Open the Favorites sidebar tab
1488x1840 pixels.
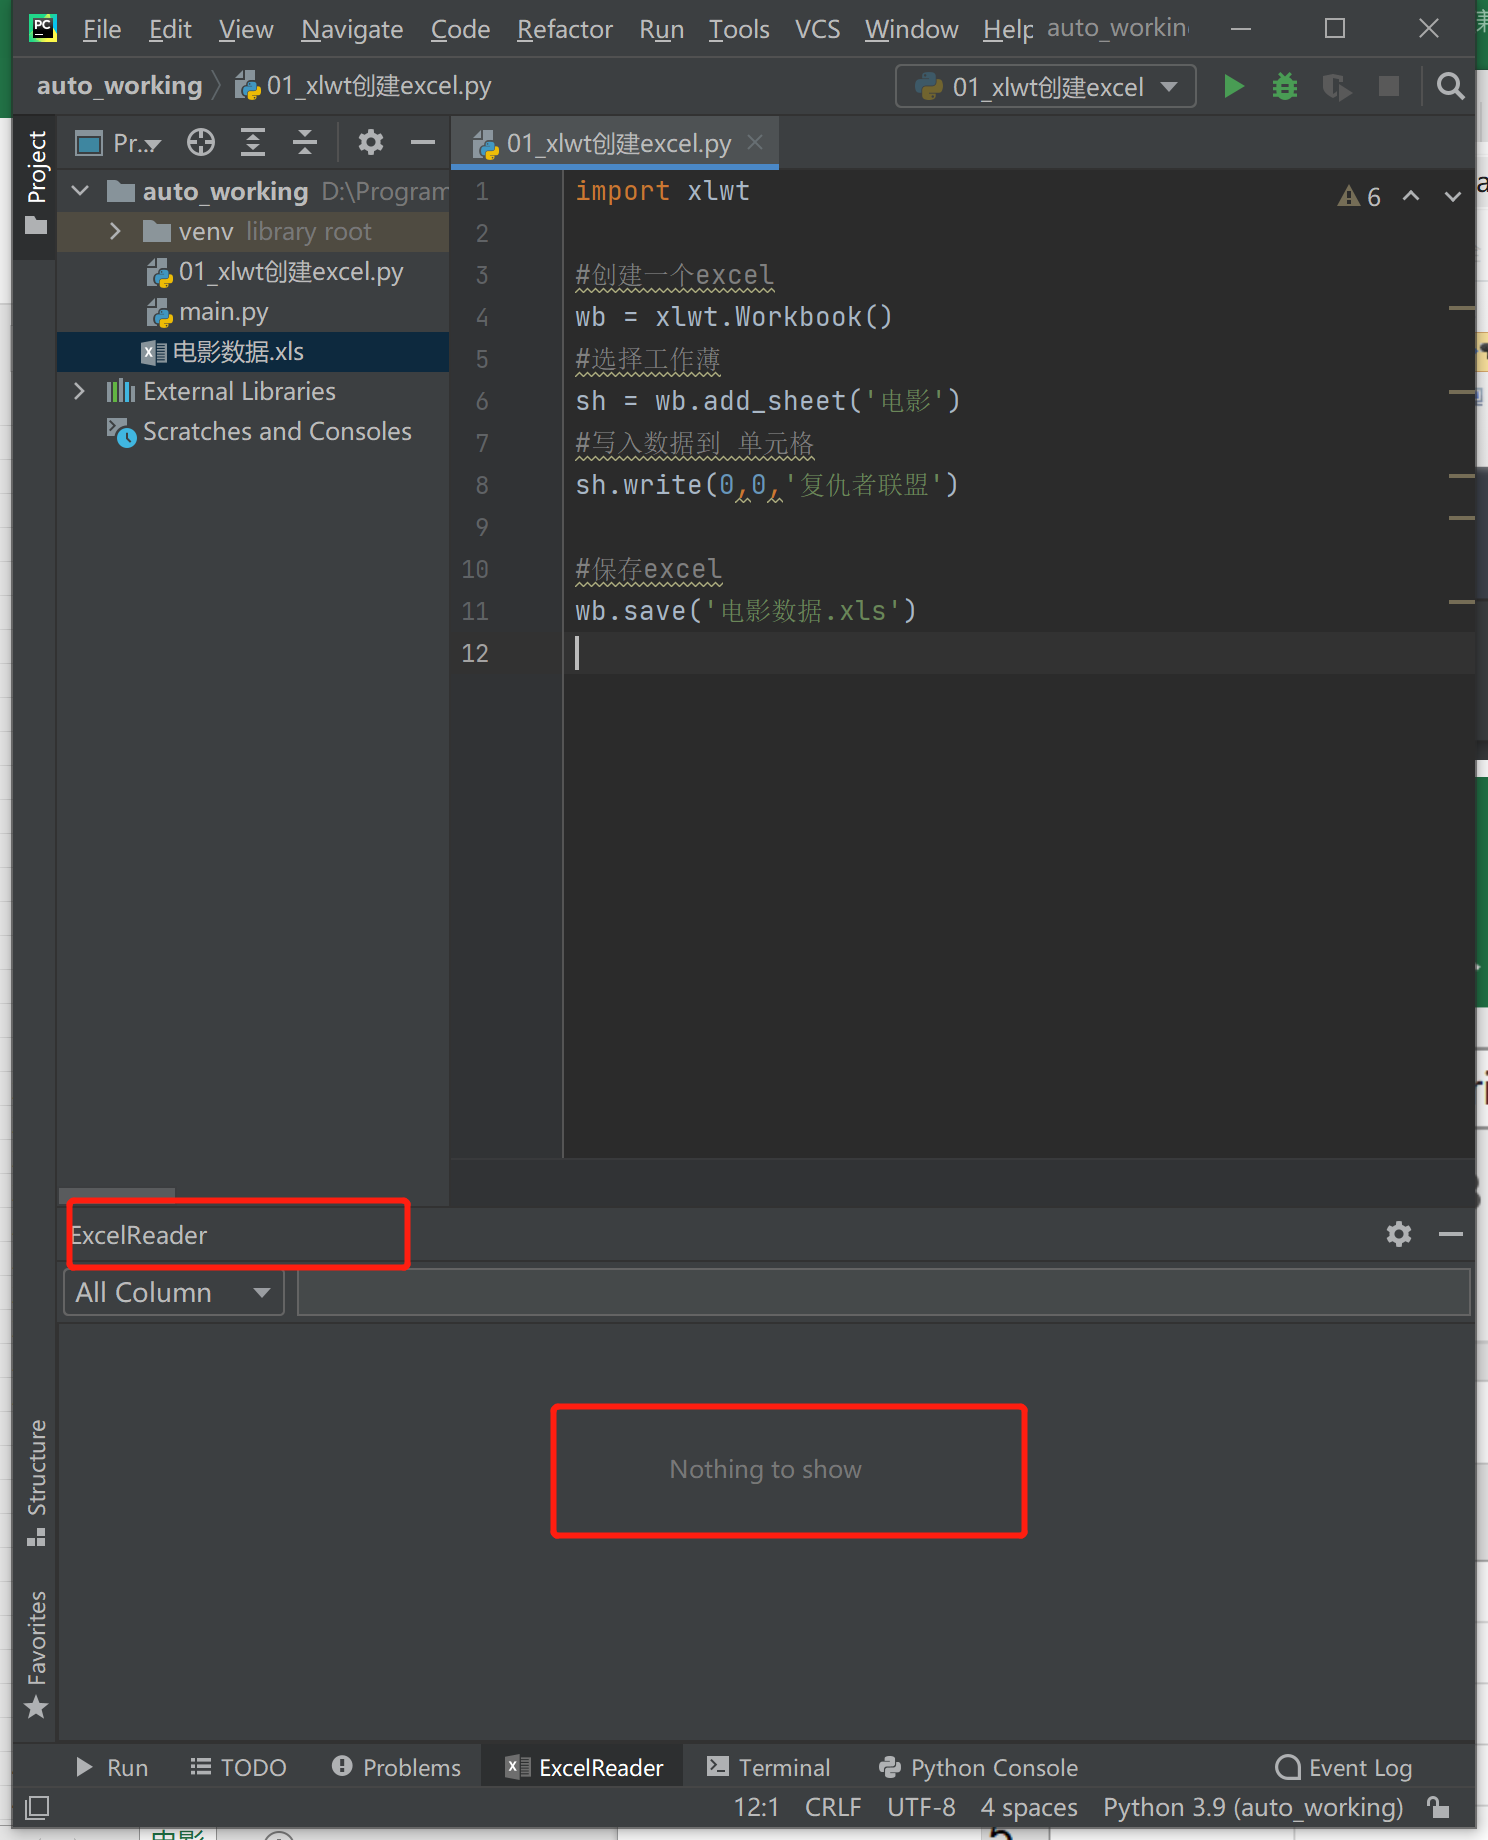click(x=36, y=1654)
